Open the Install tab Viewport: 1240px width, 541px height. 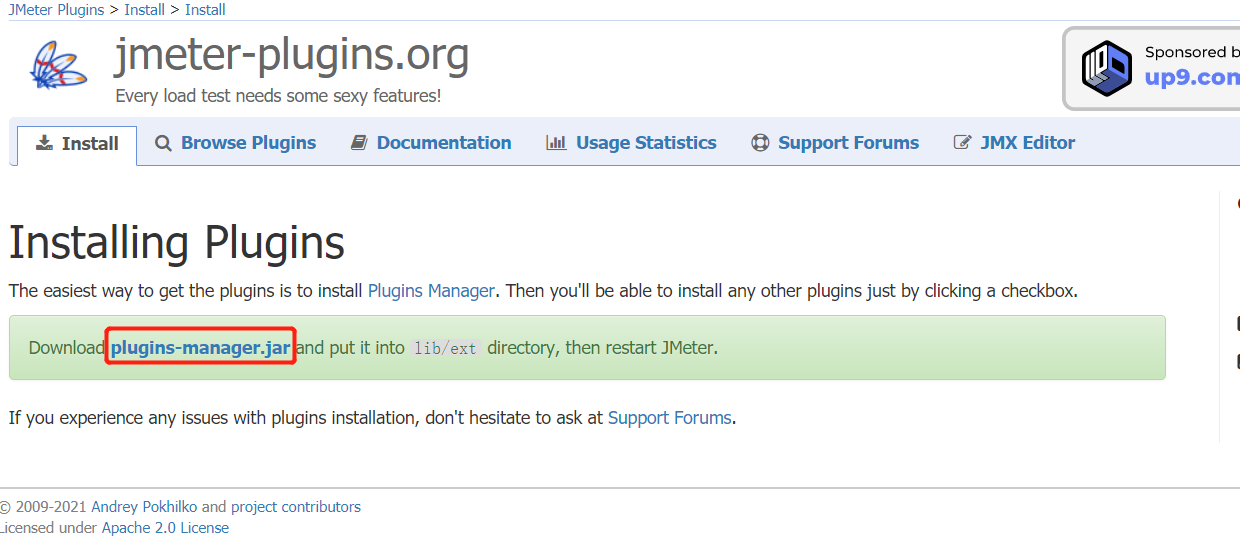77,144
